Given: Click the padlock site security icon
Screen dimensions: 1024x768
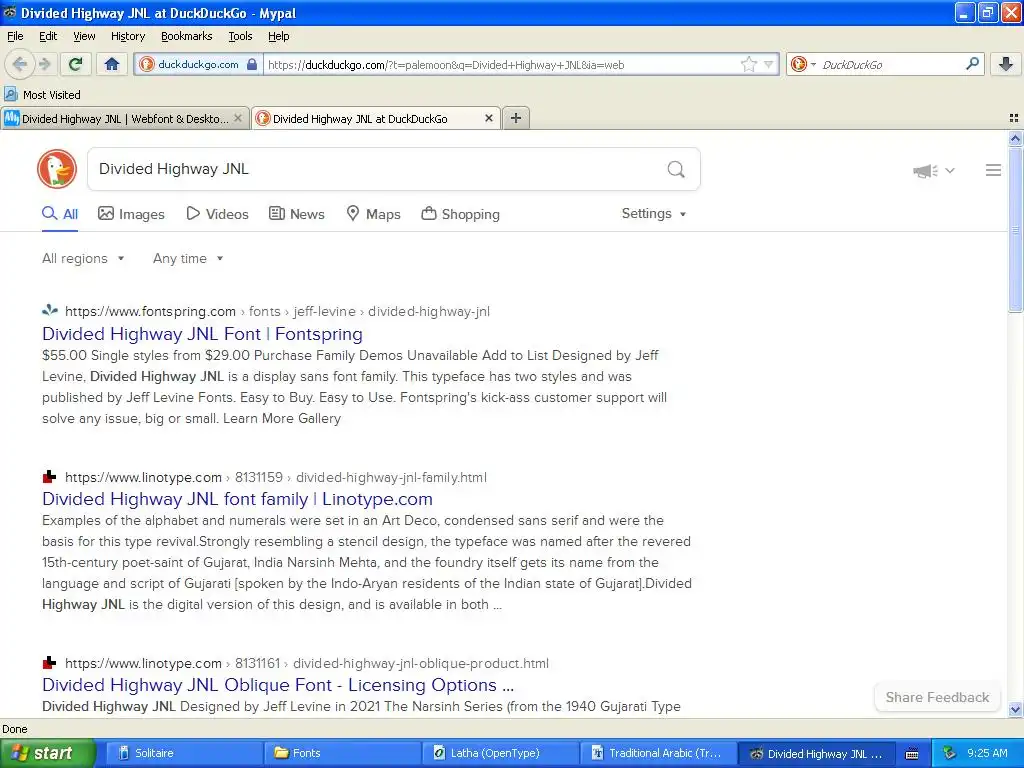Looking at the screenshot, I should click(x=251, y=64).
